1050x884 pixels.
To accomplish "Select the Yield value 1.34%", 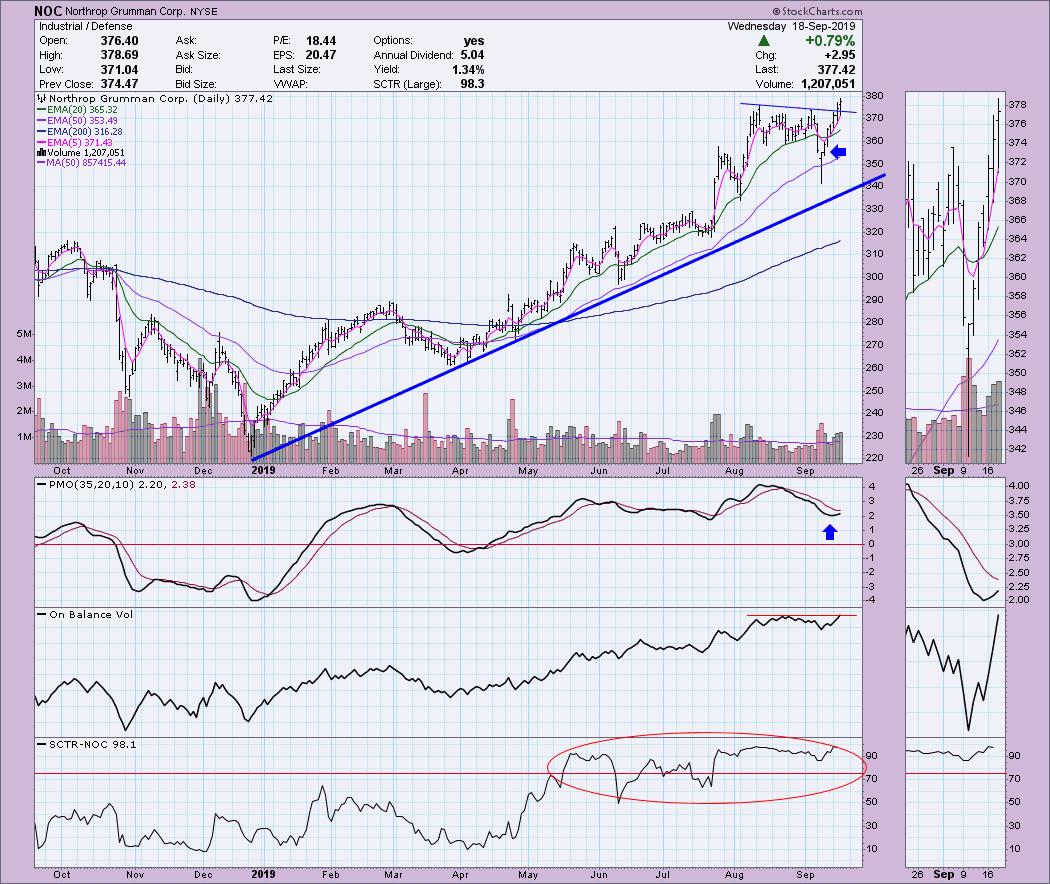I will pos(468,69).
